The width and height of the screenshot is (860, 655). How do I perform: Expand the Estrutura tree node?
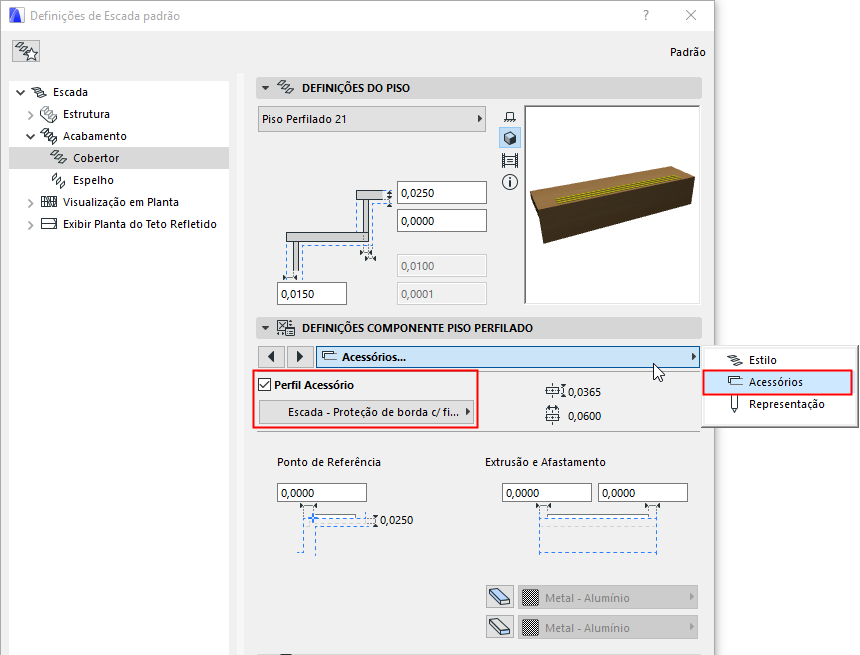[31, 115]
